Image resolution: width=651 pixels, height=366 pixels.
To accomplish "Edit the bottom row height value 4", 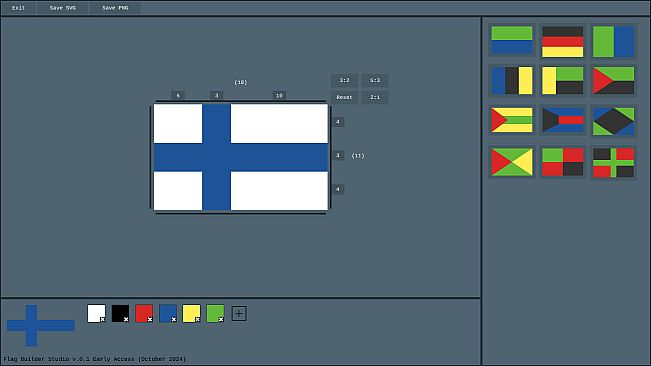I will (x=338, y=189).
